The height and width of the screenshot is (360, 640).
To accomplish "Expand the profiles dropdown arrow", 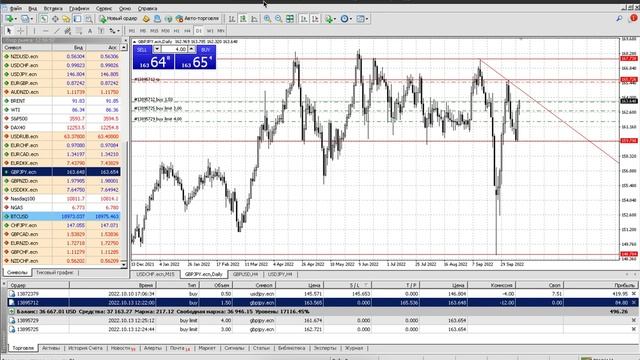I will coord(31,19).
